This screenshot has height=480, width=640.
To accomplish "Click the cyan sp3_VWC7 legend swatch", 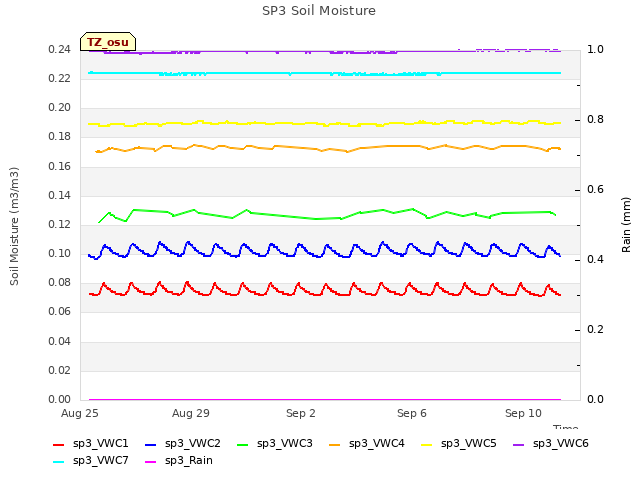I will point(59,462).
